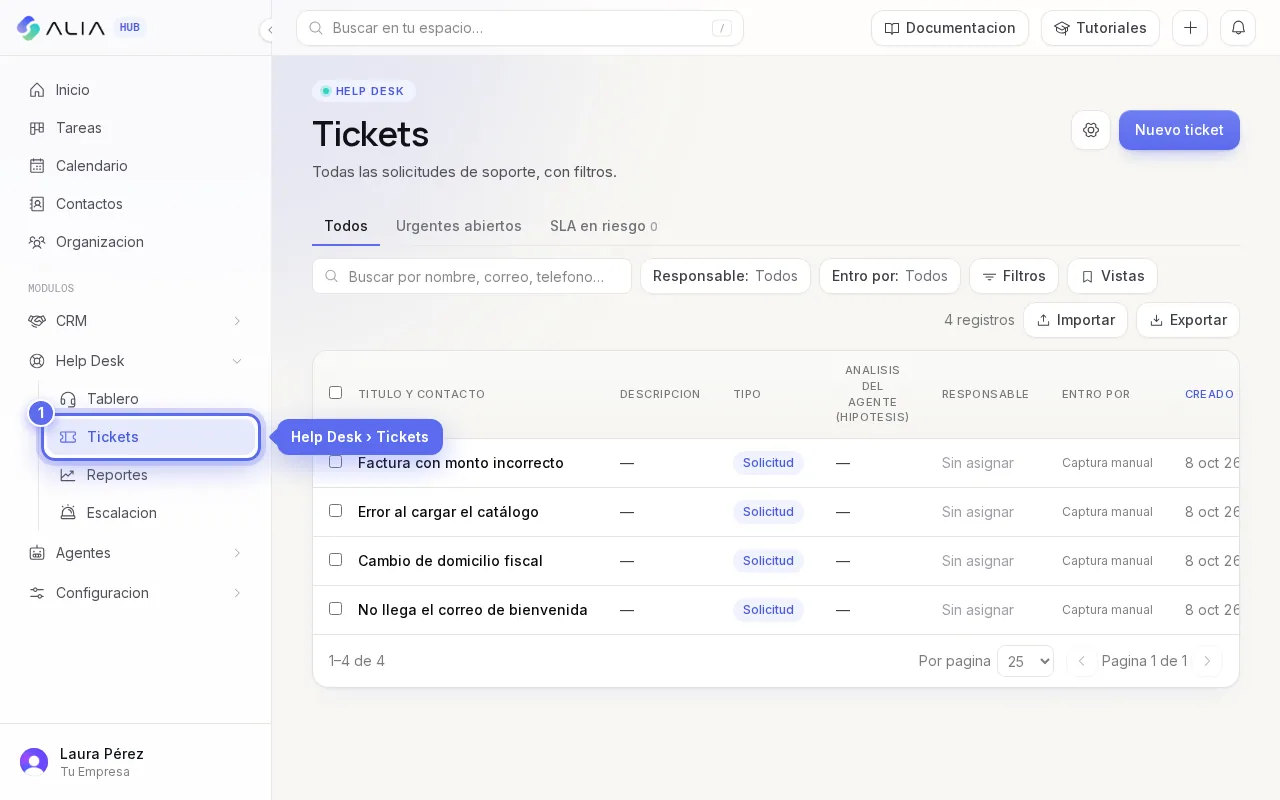Open notifications bell
The image size is (1280, 800).
pyautogui.click(x=1238, y=28)
